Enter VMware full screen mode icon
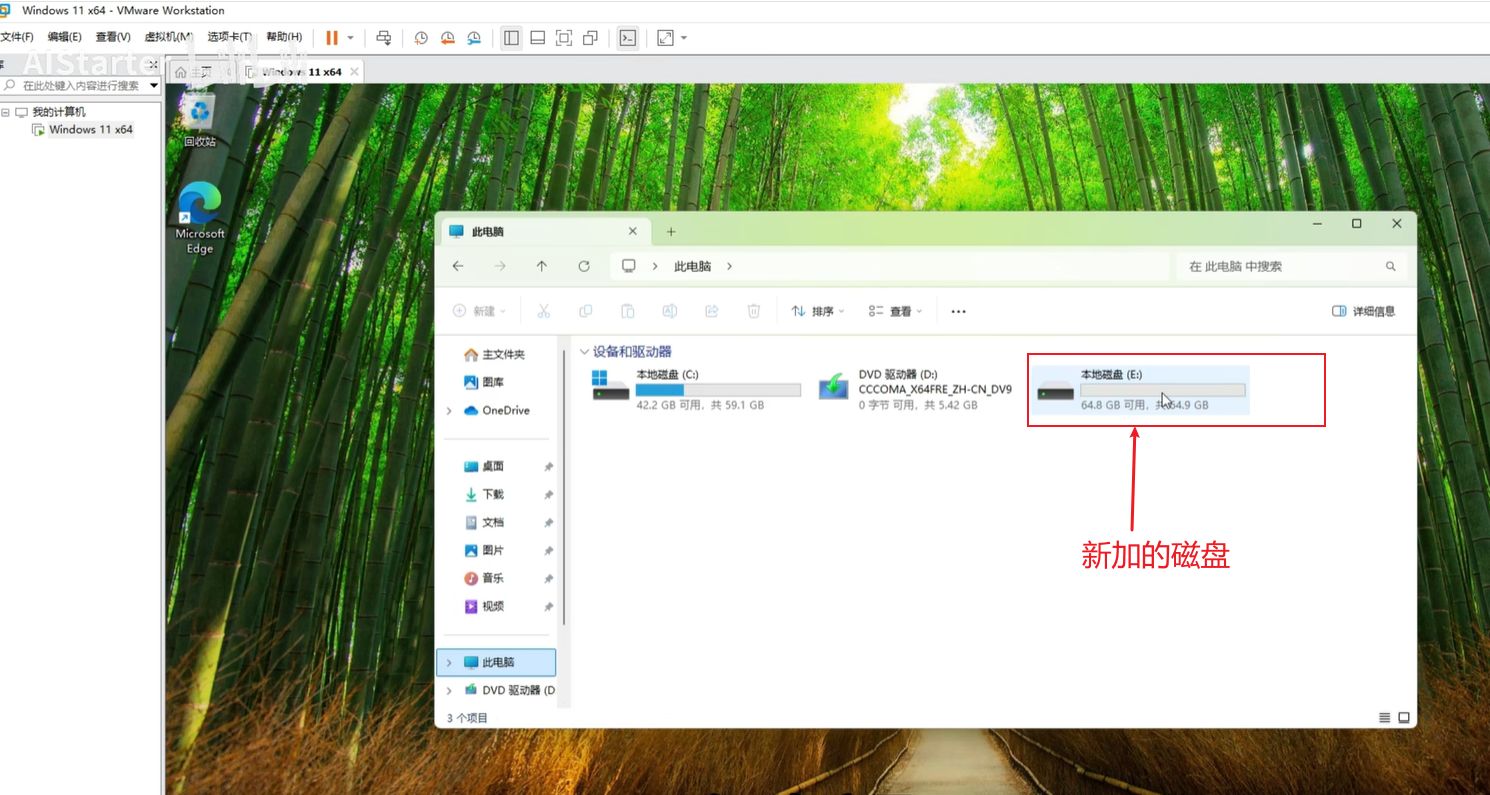 click(564, 38)
